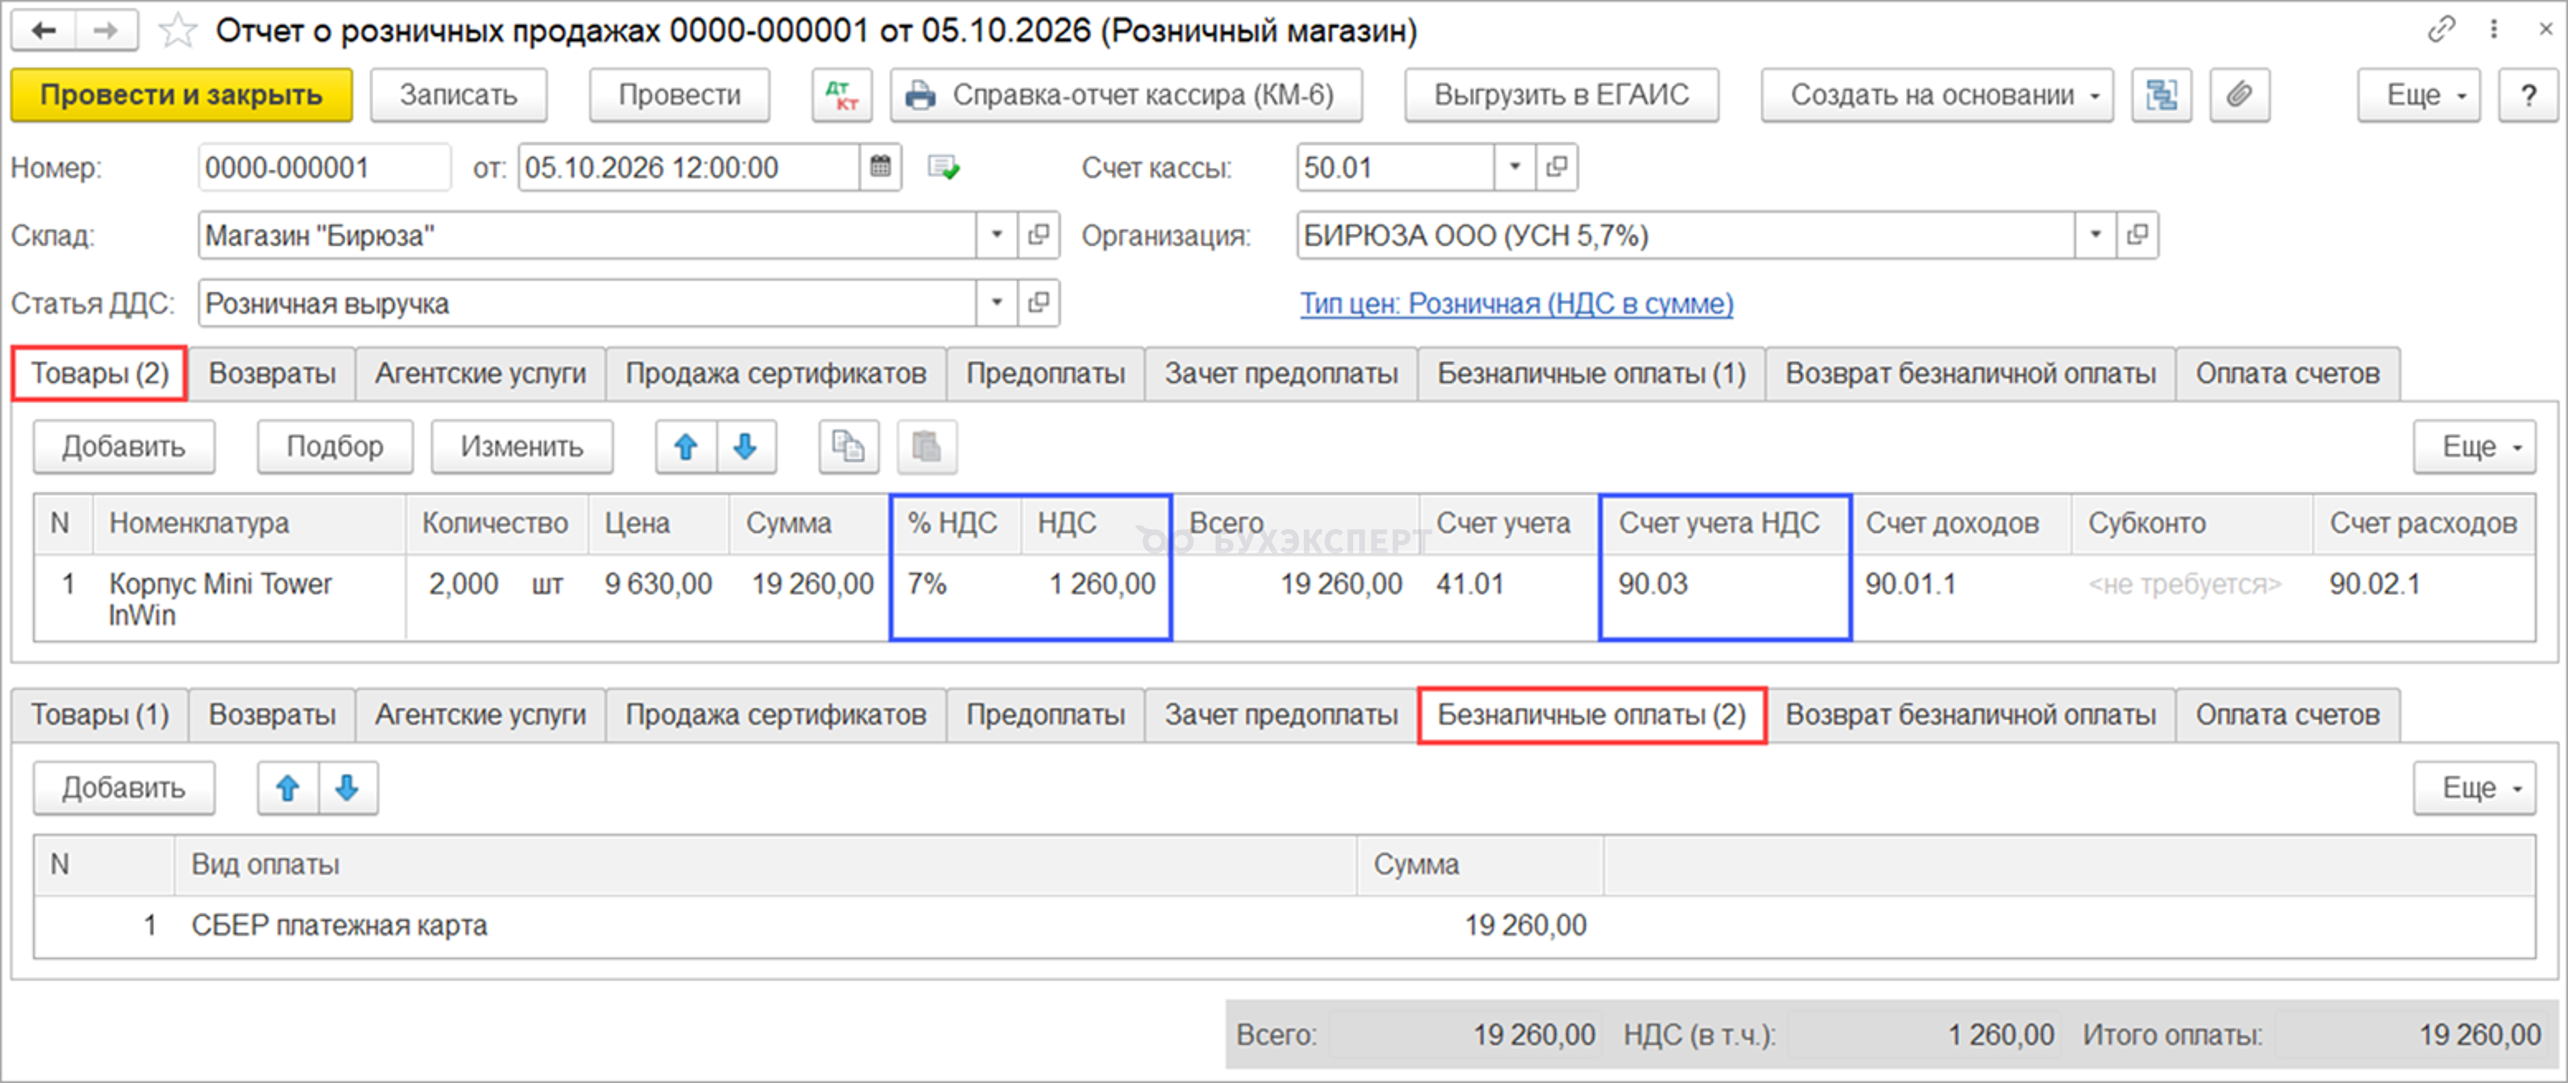Screen dimensions: 2568x1083
Task: Open document structure icon
Action: click(x=2161, y=95)
